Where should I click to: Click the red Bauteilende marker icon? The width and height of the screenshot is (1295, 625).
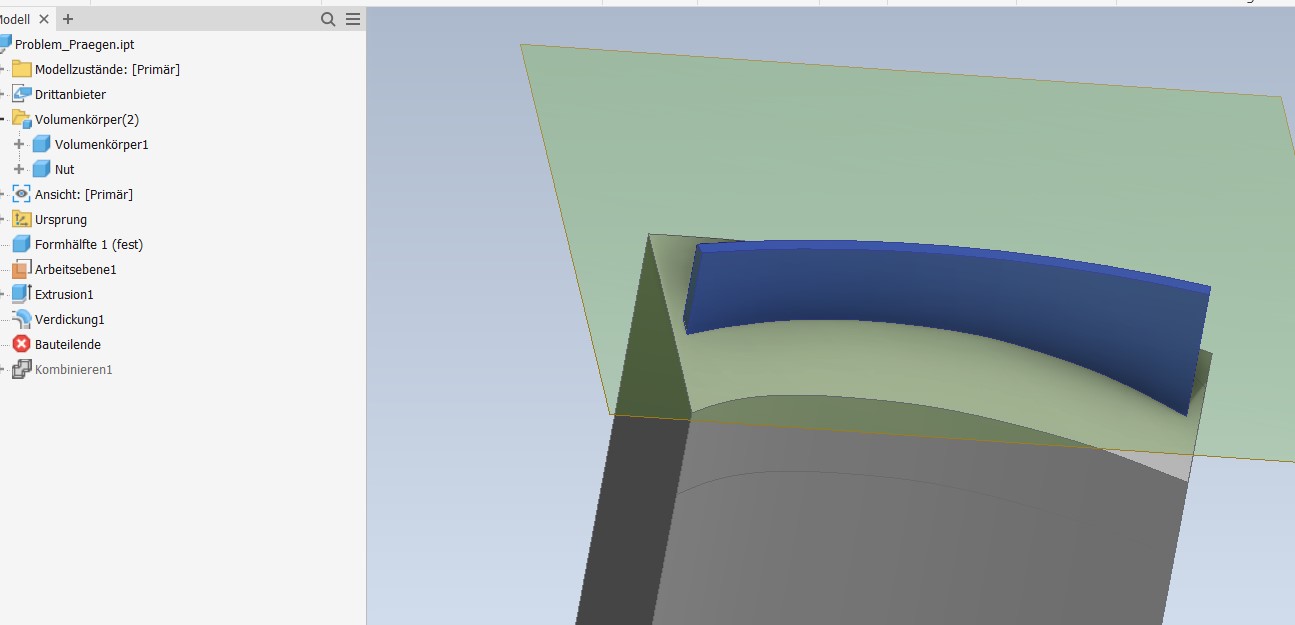point(22,344)
